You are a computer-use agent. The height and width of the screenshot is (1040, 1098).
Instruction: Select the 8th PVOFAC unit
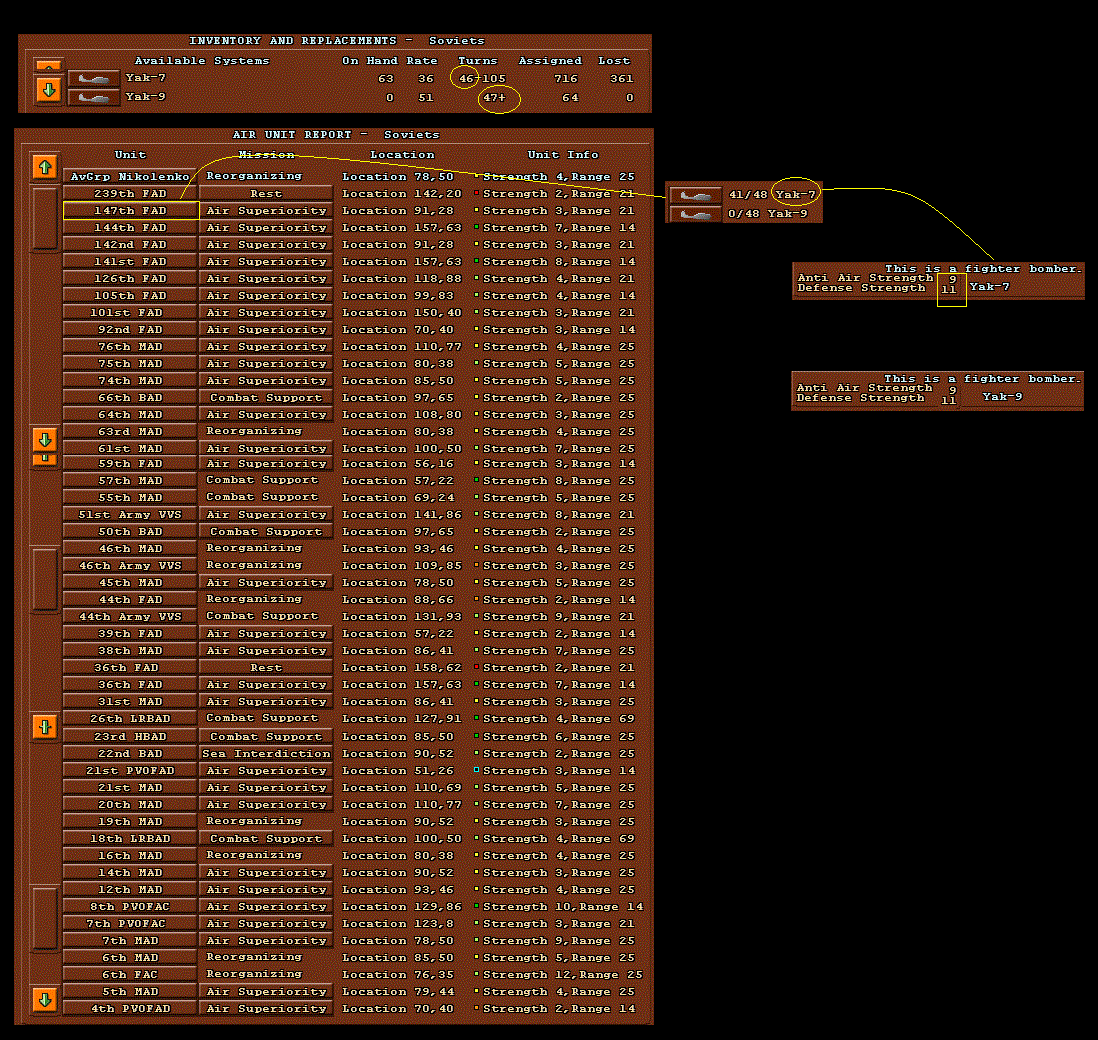coord(129,906)
